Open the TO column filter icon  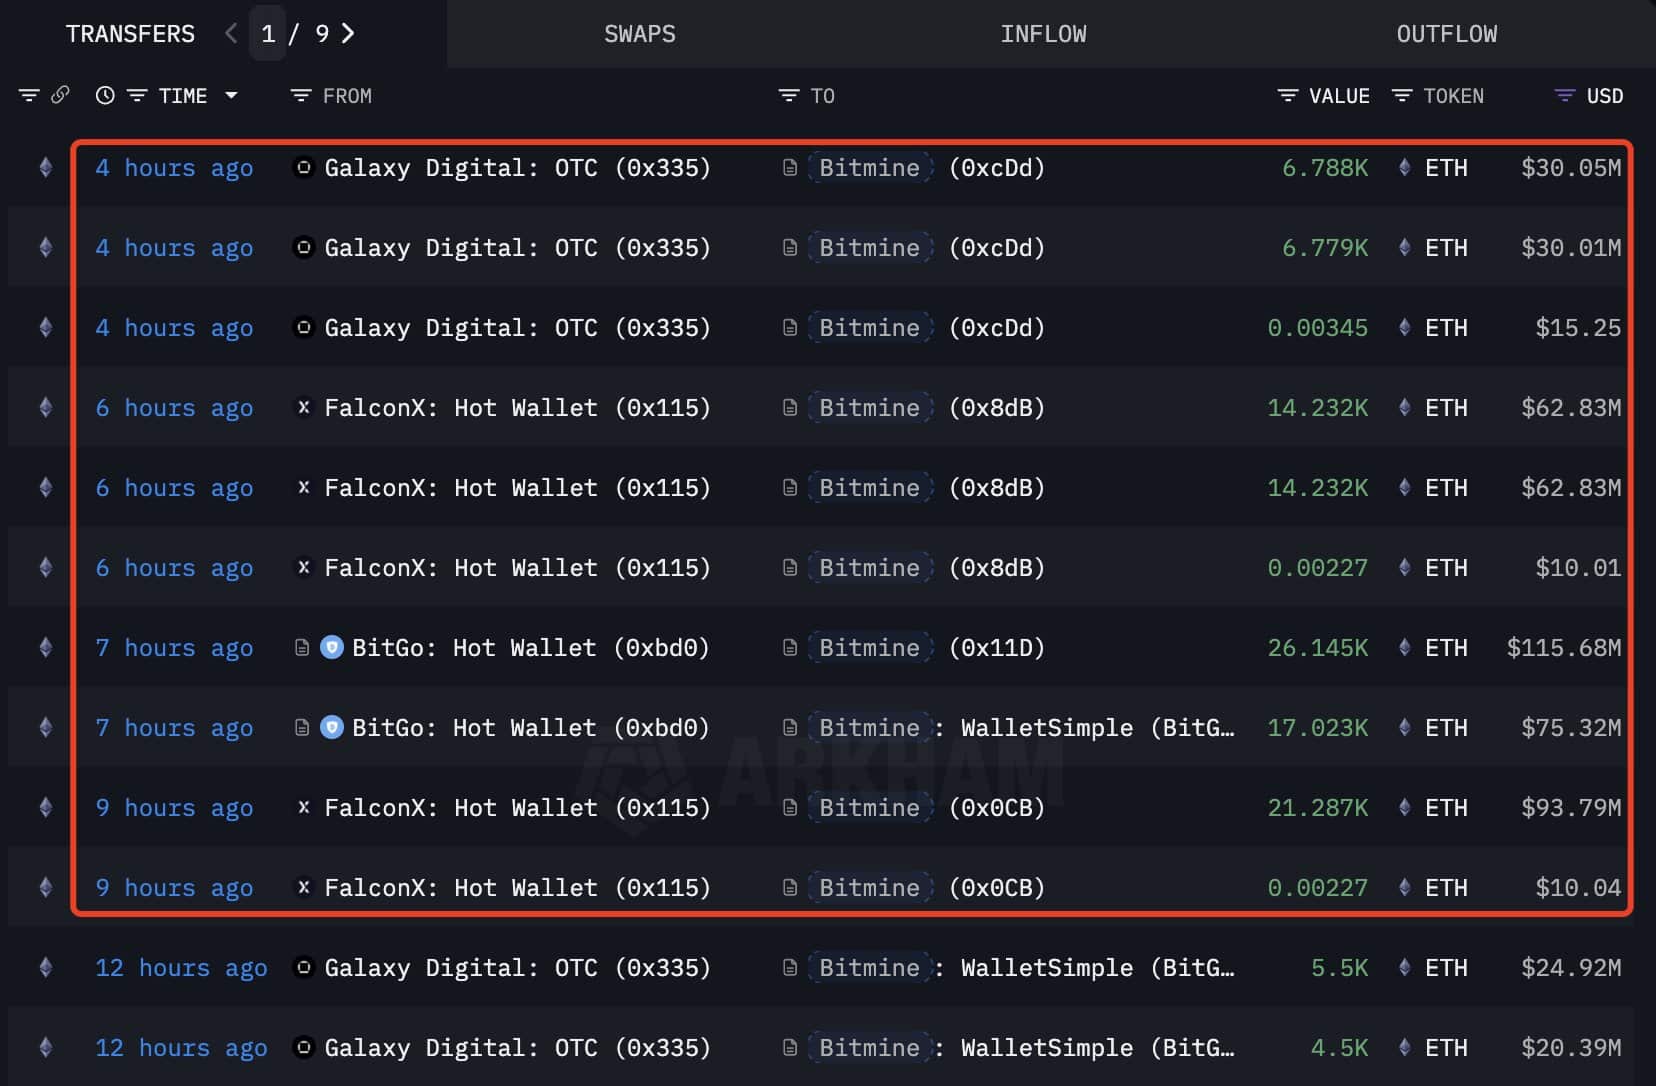(789, 95)
